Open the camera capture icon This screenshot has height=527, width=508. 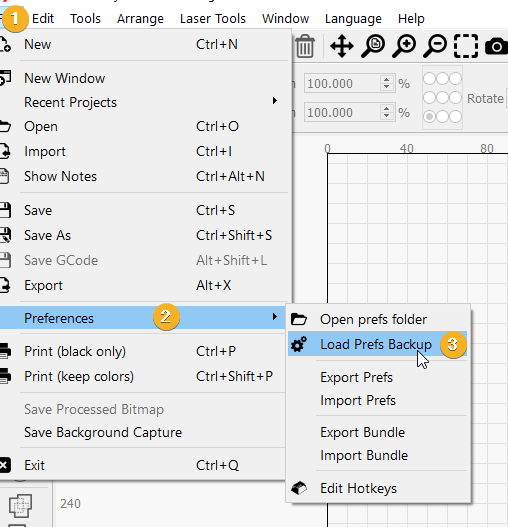click(497, 46)
